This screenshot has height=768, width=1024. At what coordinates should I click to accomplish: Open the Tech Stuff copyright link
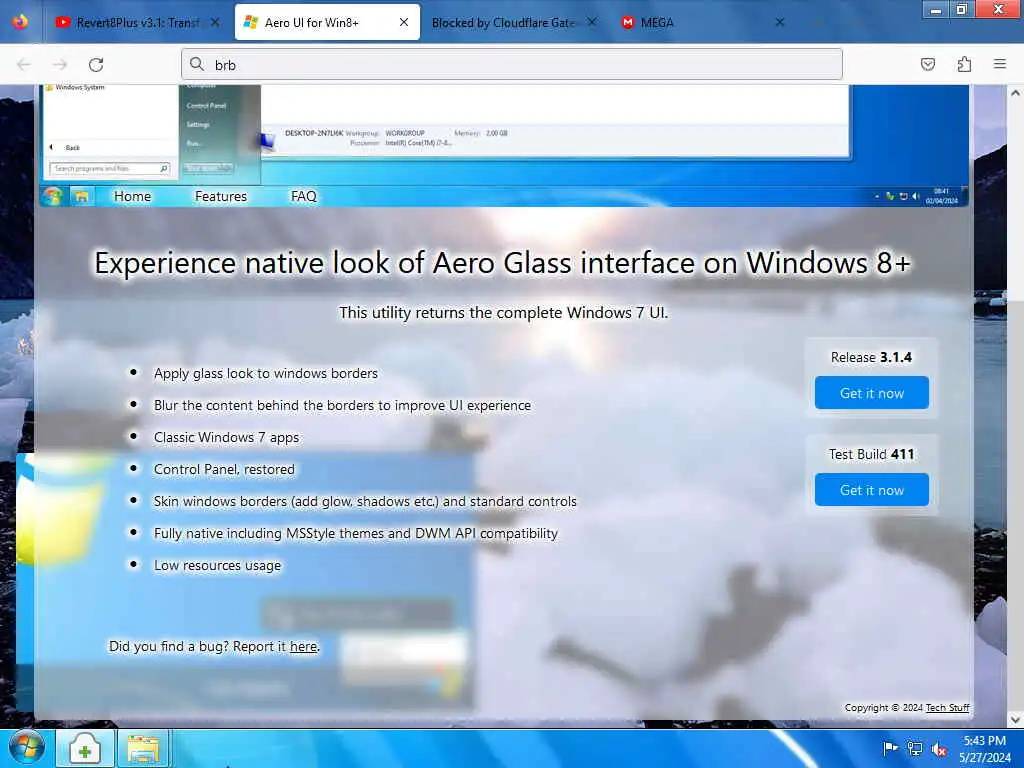tap(947, 707)
